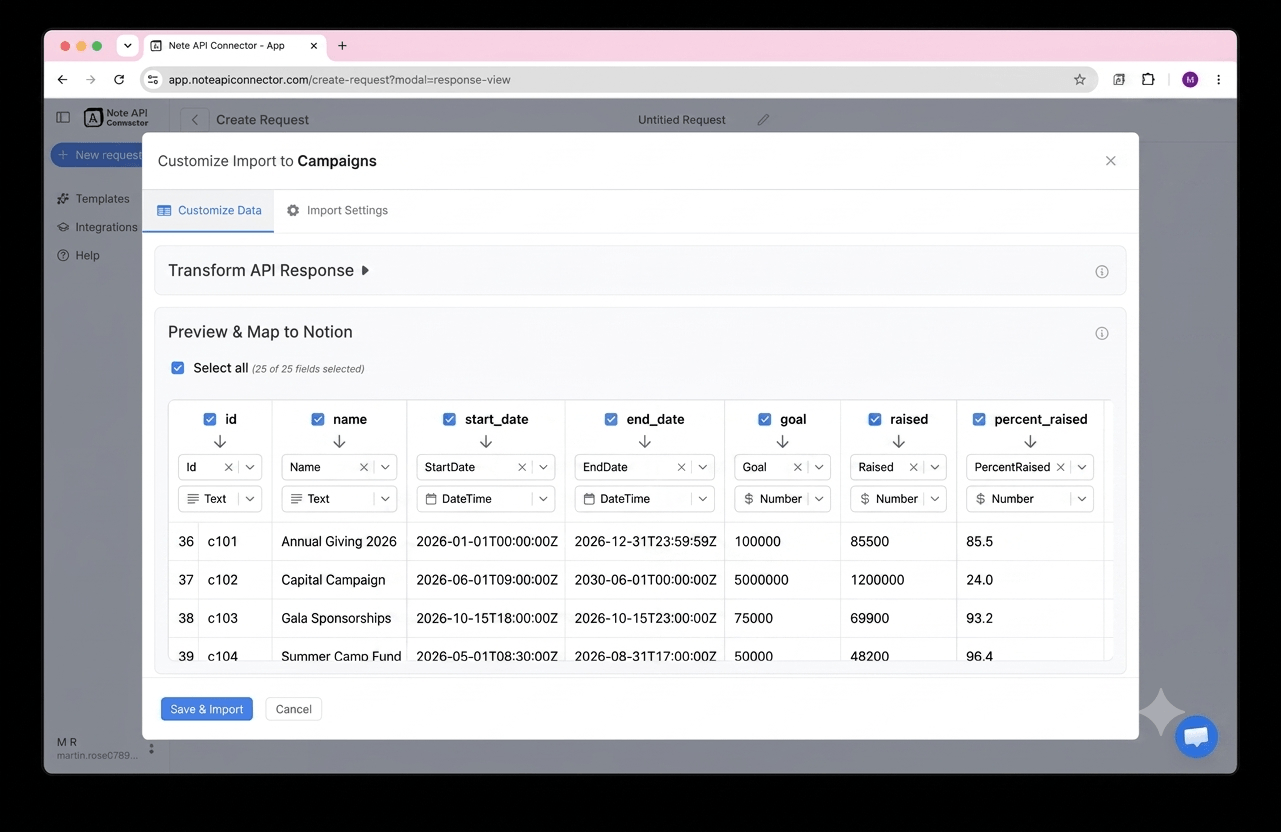The height and width of the screenshot is (832, 1281).
Task: Switch to the Import Settings tab
Action: [x=337, y=211]
